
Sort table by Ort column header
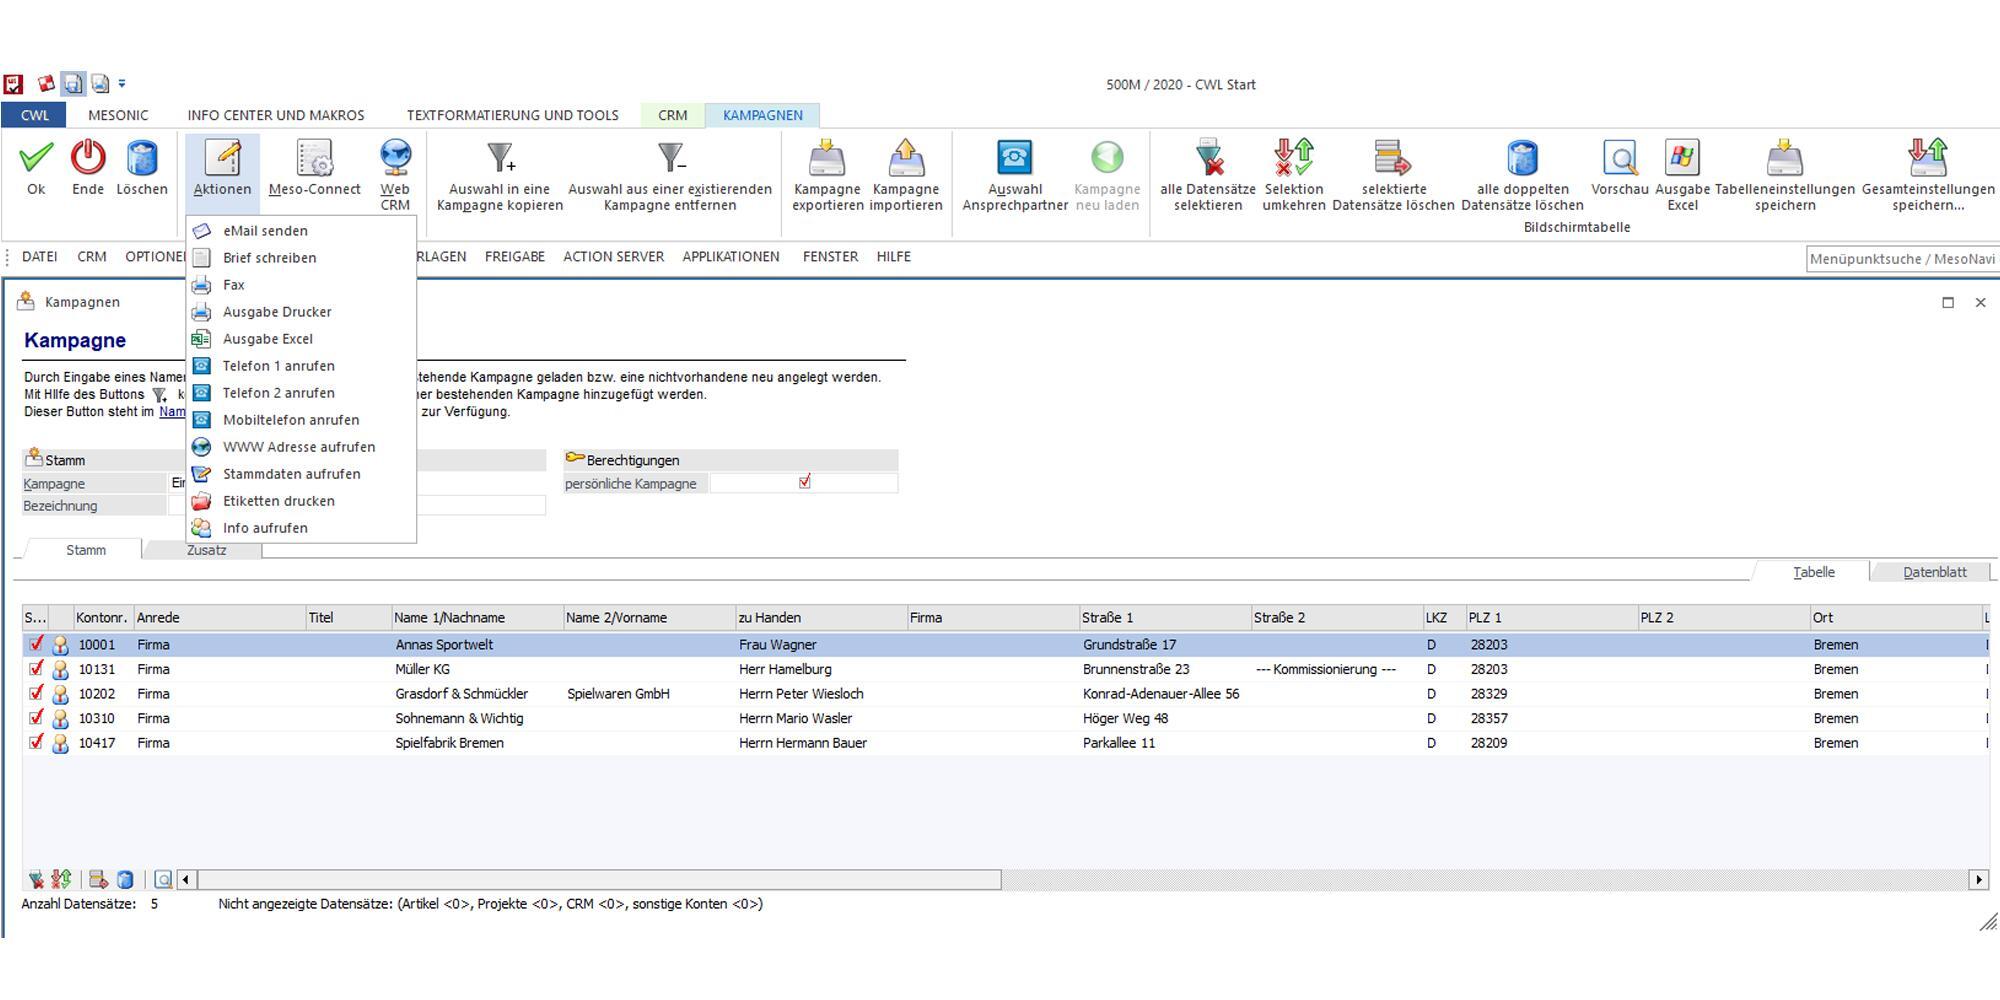pyautogui.click(x=1896, y=618)
